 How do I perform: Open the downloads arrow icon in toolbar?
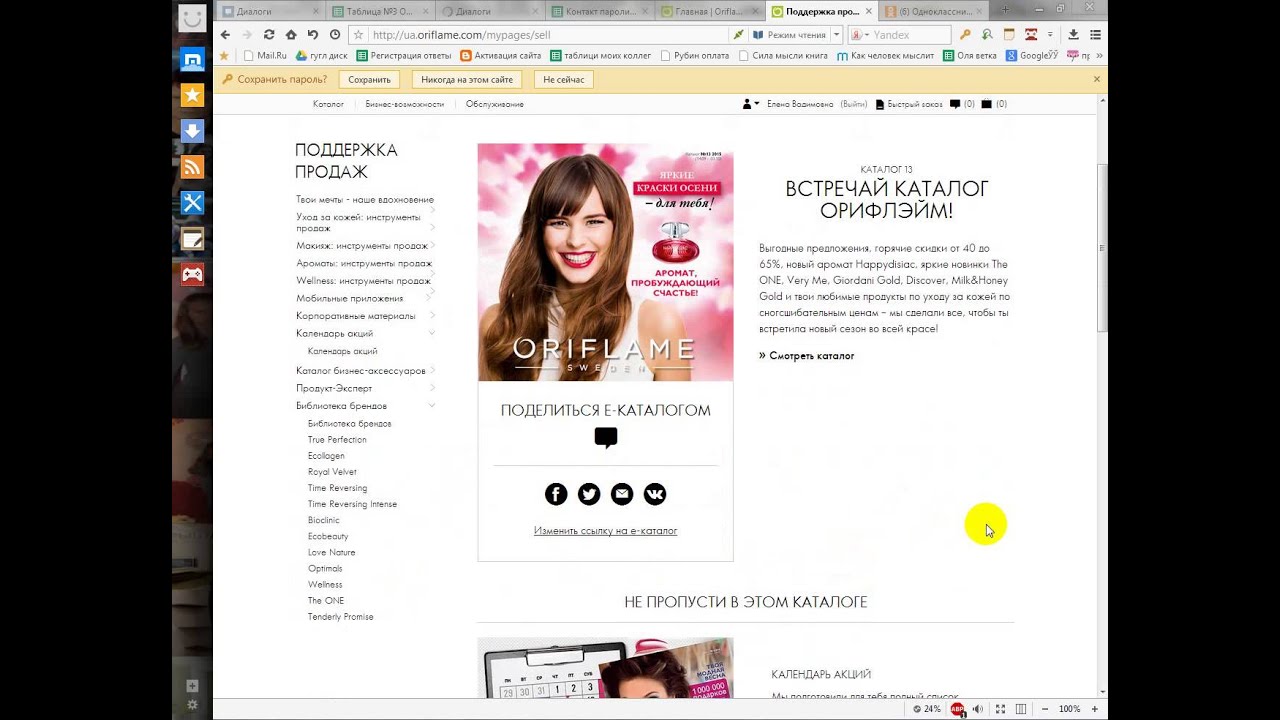tap(1073, 34)
